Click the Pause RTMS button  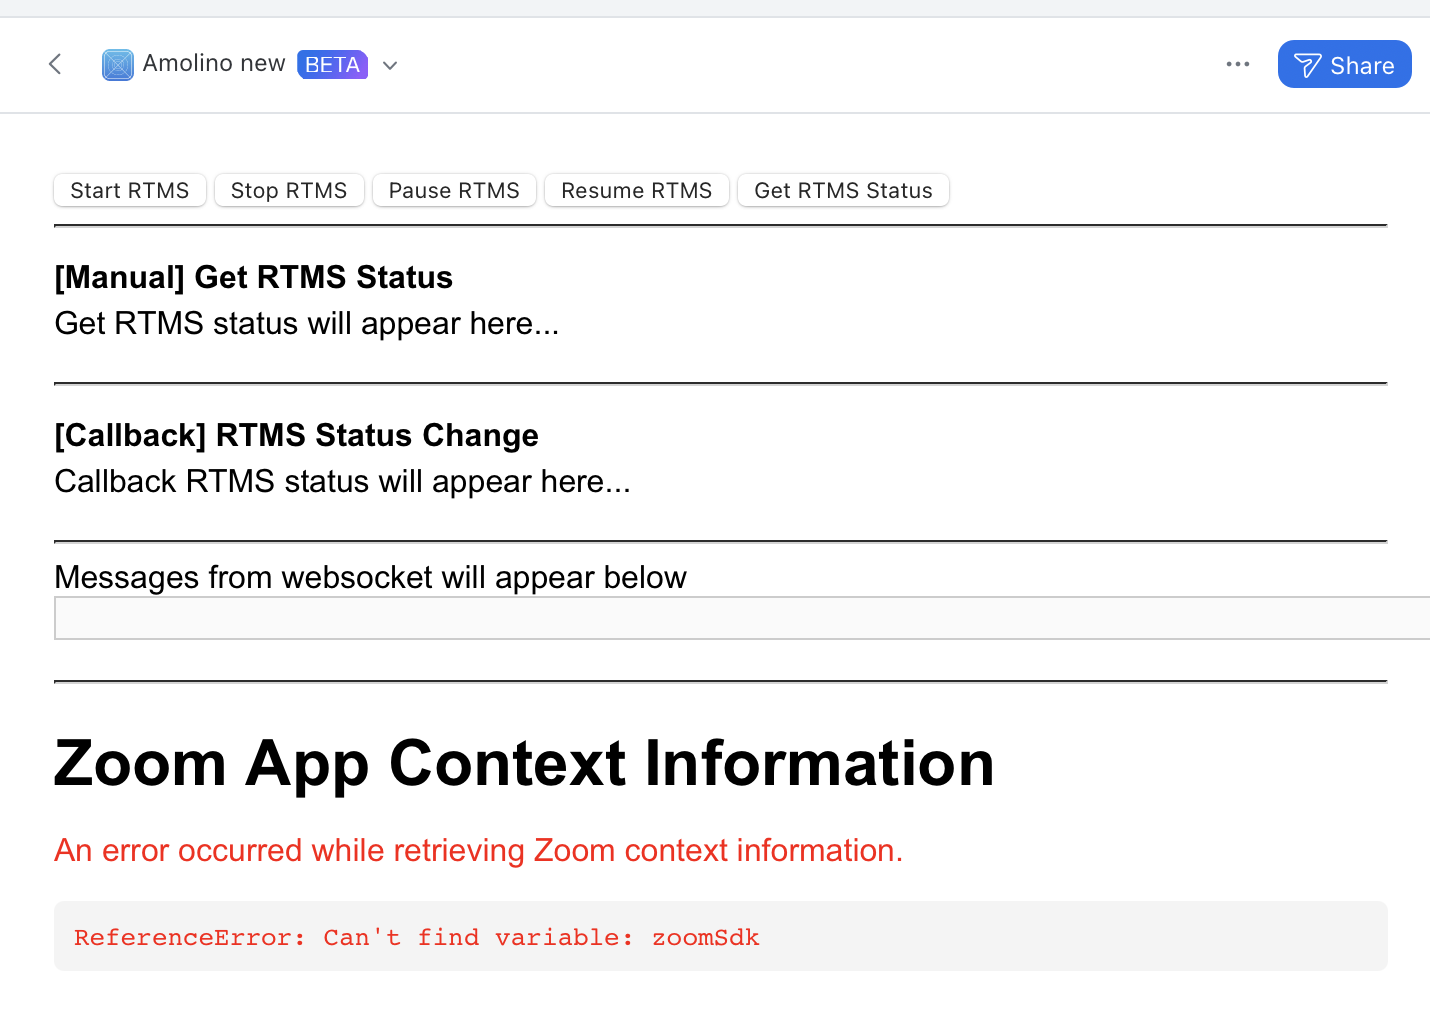pos(454,190)
